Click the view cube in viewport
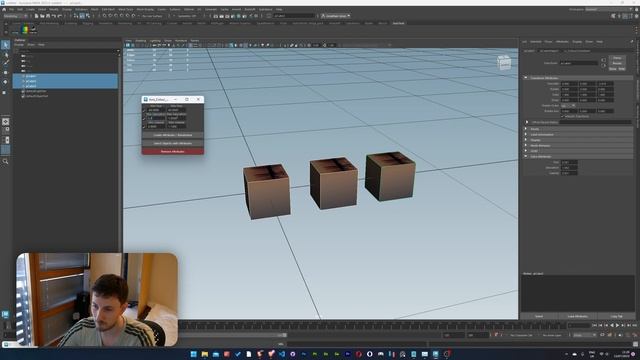The height and width of the screenshot is (360, 640). (x=504, y=62)
